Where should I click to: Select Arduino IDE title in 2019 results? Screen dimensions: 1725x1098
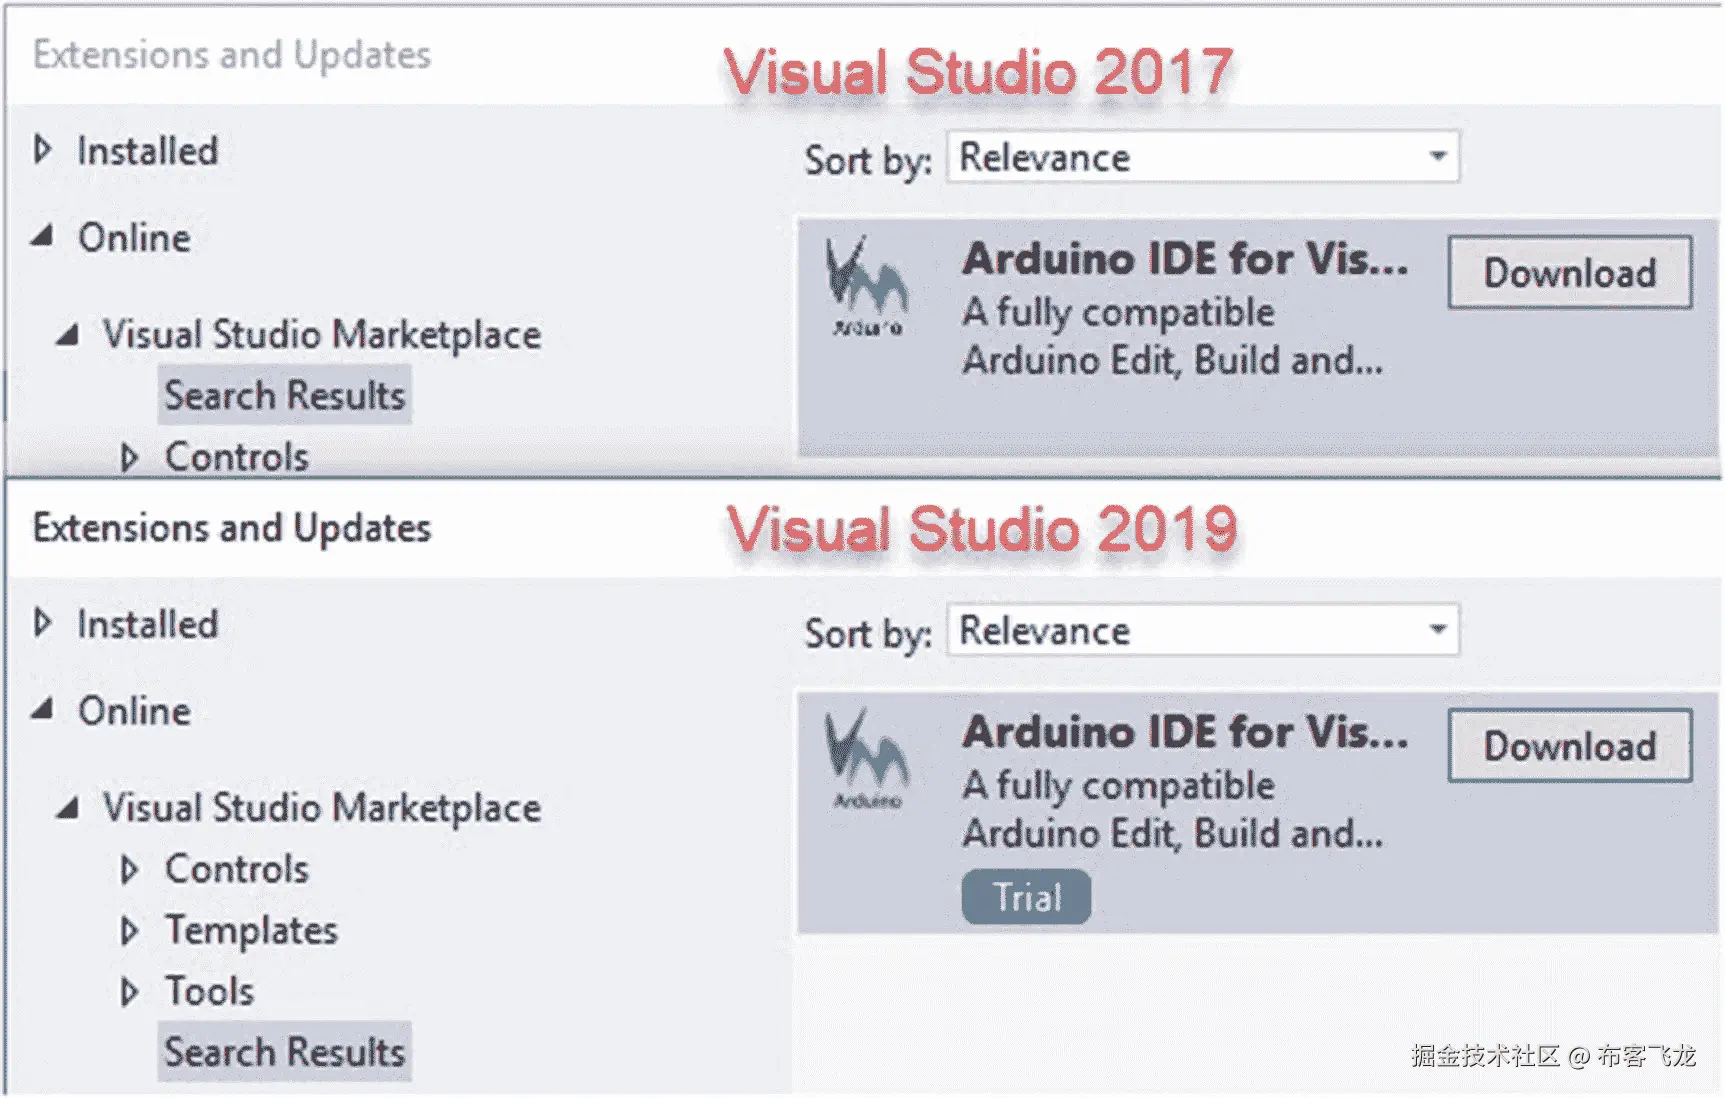[x=1185, y=732]
